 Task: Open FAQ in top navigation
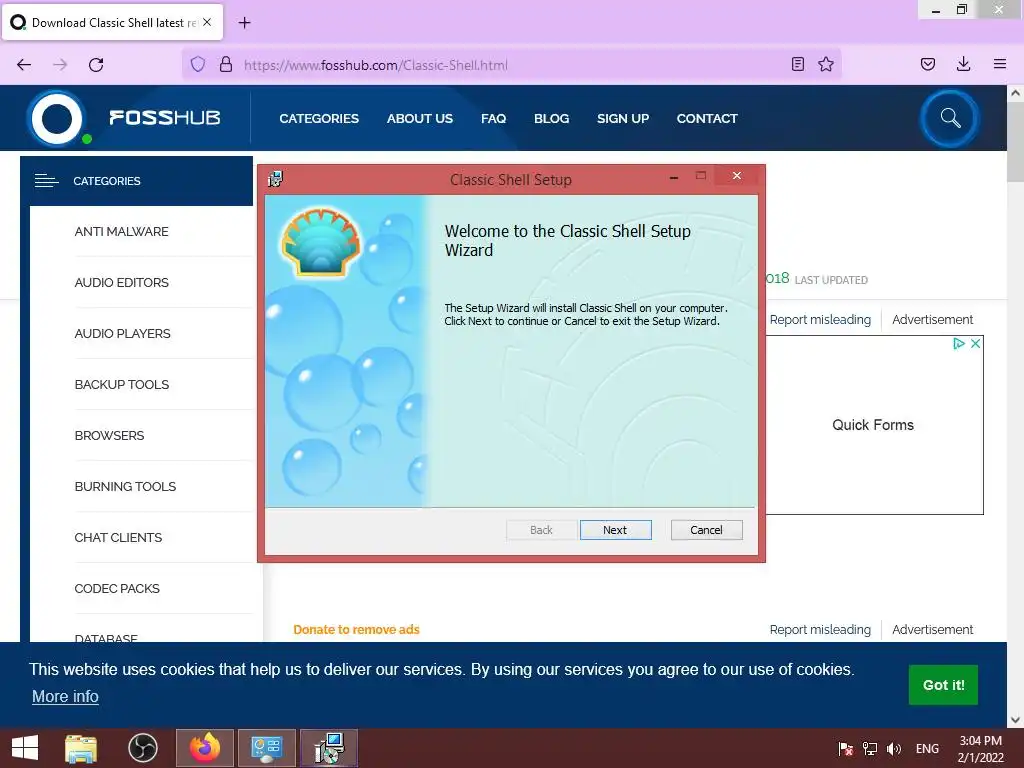pyautogui.click(x=493, y=118)
